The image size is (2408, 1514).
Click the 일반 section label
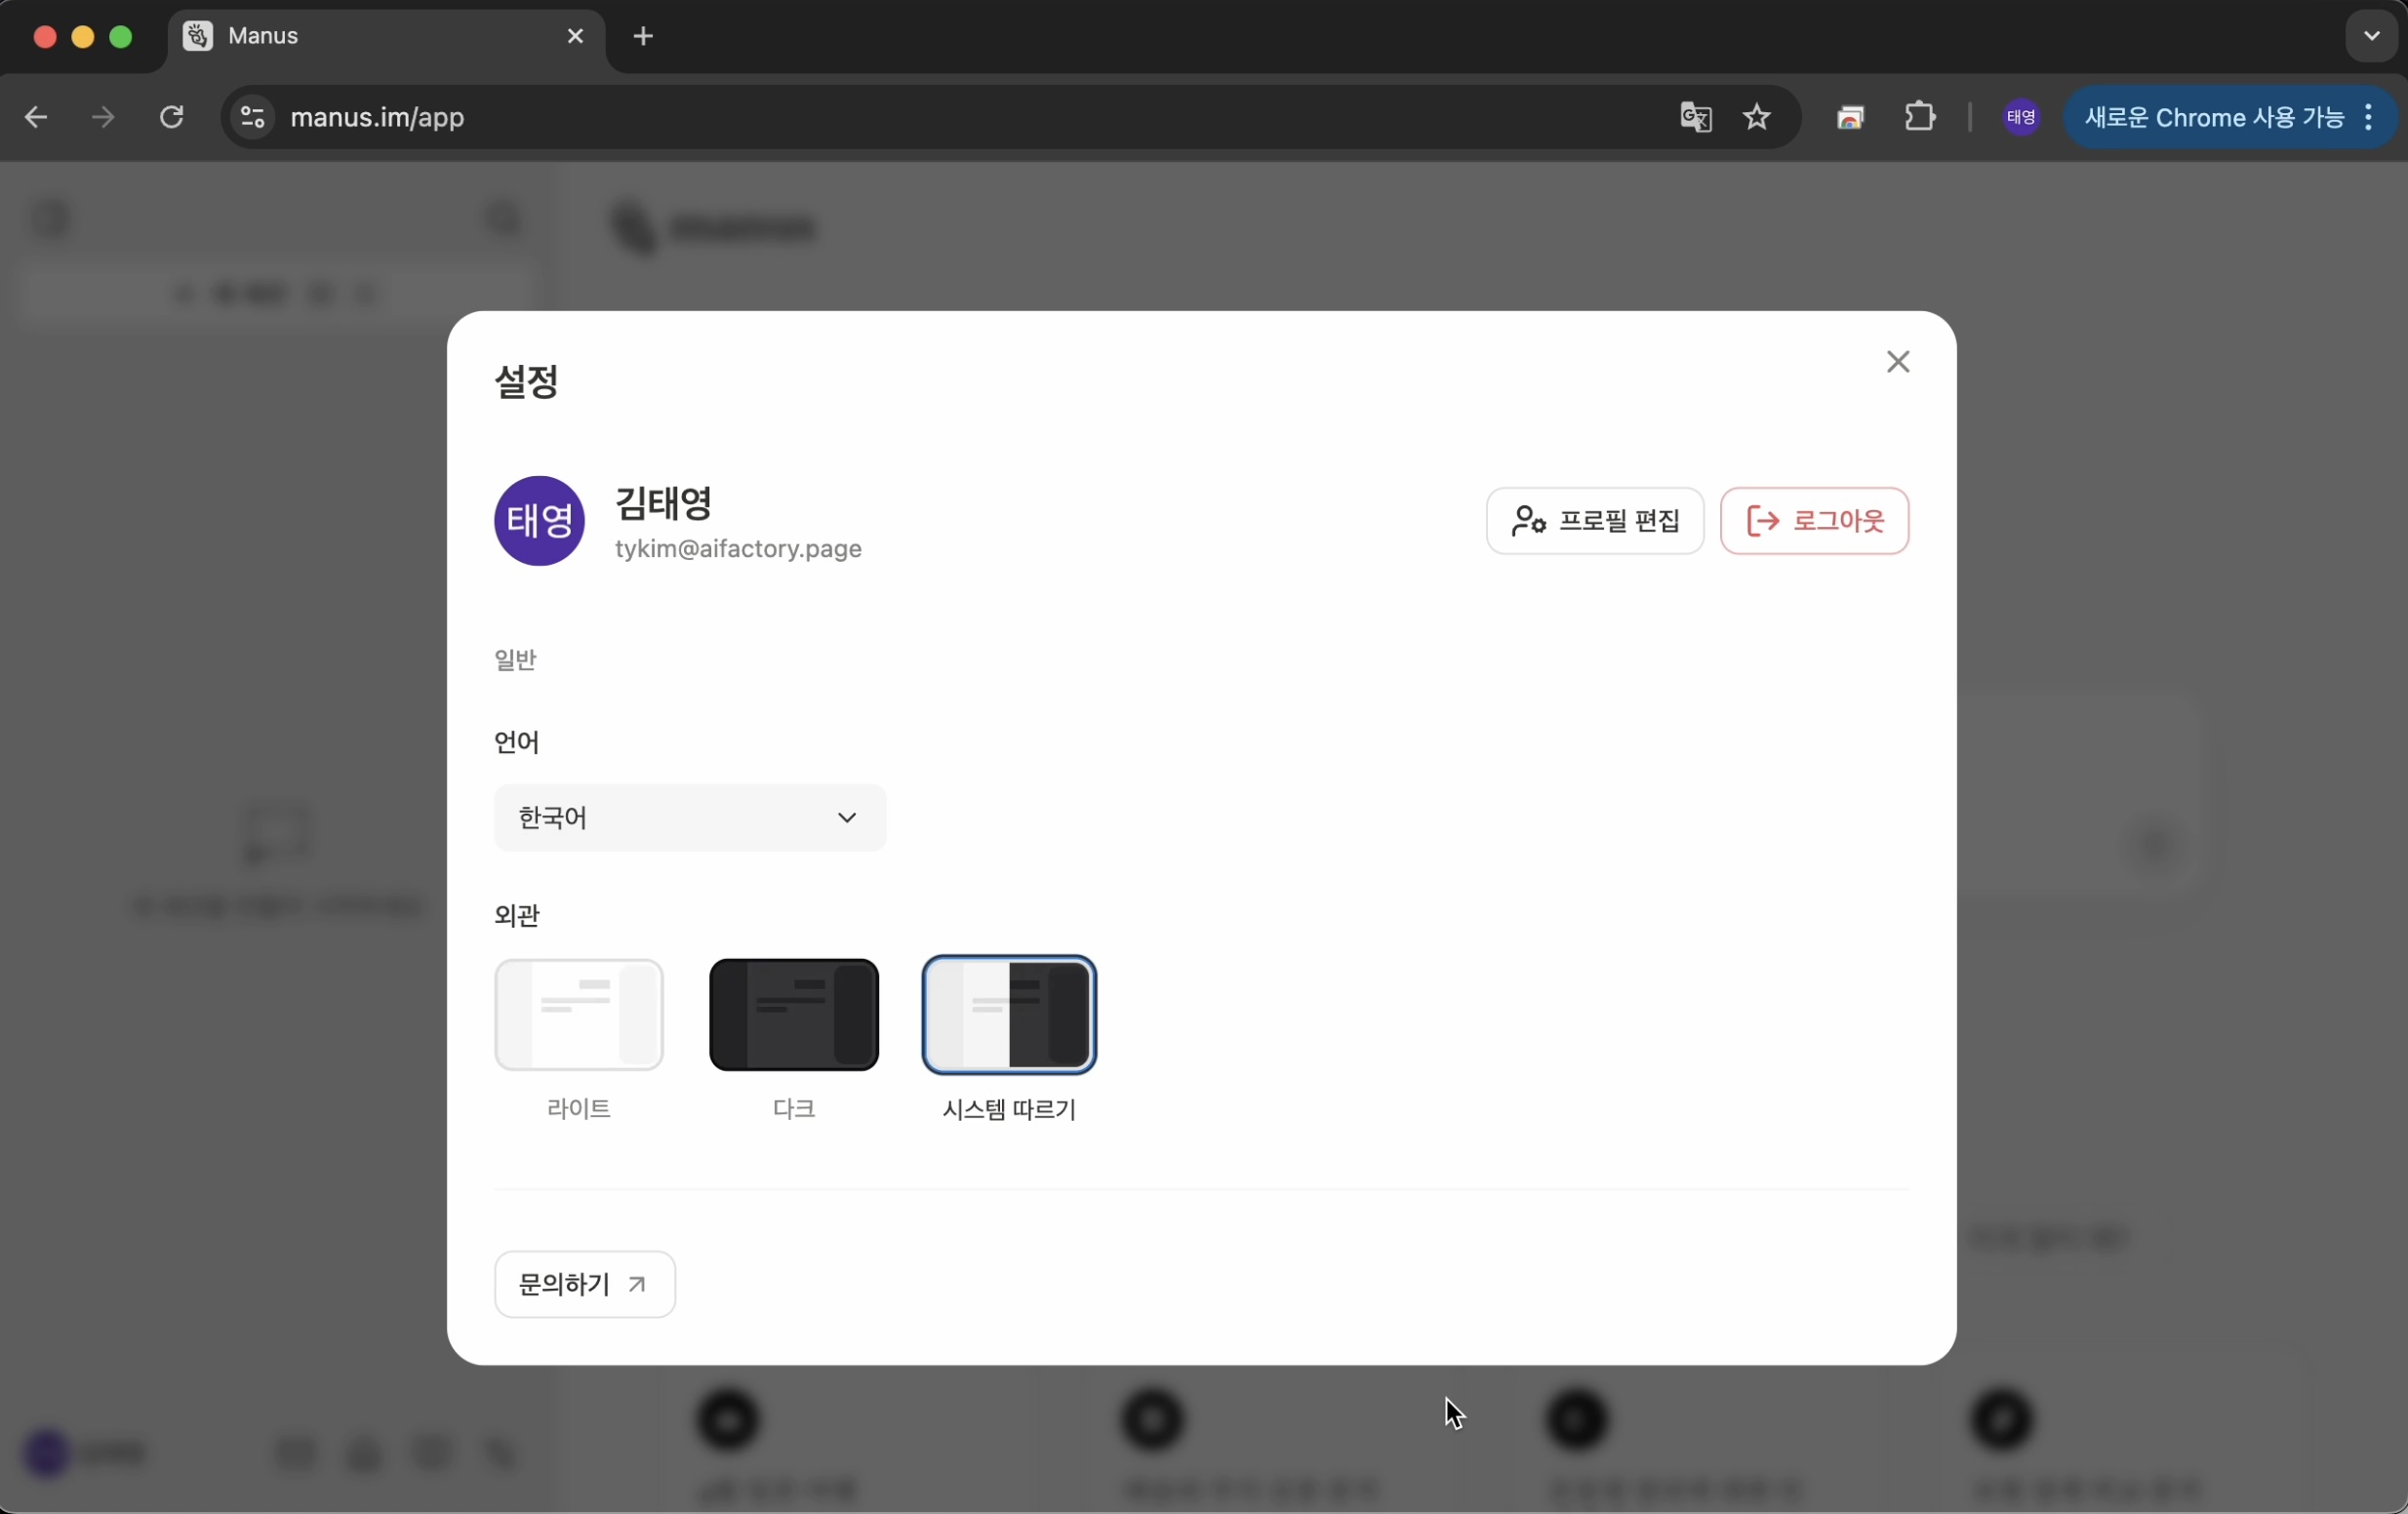[x=516, y=660]
